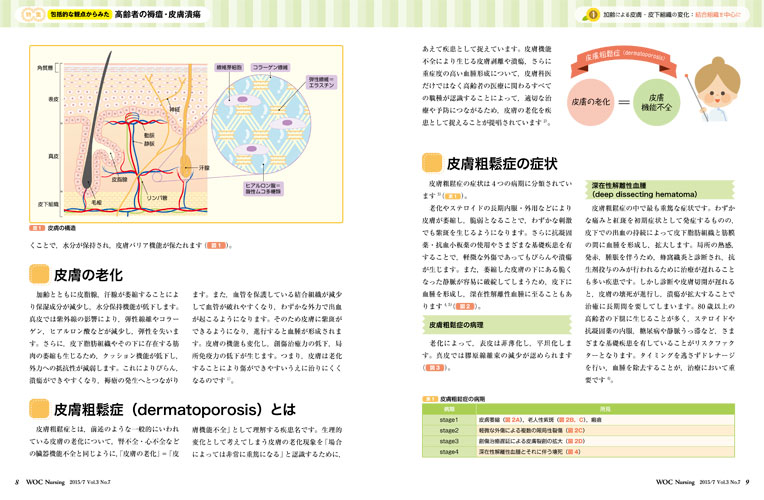Click the heading '皮膚粗鬆症（dermatoporosis）とは'
Viewport: 764px width, 500px height.
pyautogui.click(x=174, y=409)
